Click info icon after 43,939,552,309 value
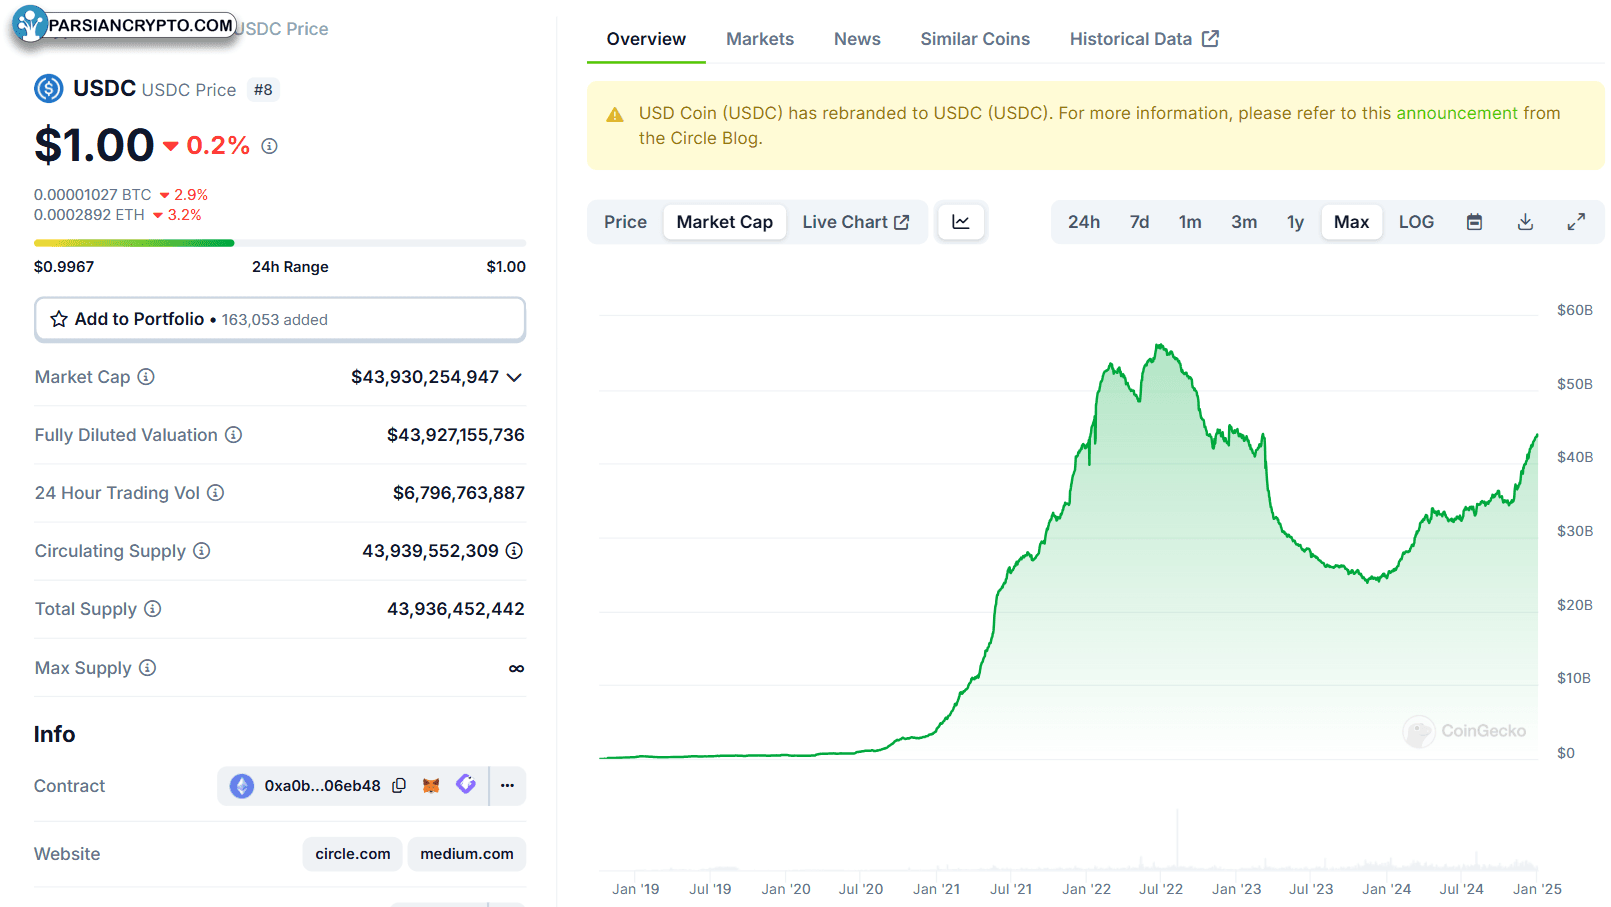Screen dimensions: 1611x907 [x=514, y=551]
